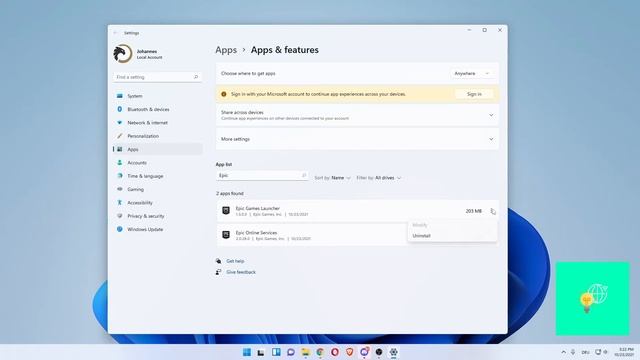640x360 pixels.
Task: Click the Apps & features page title
Action: (x=285, y=50)
